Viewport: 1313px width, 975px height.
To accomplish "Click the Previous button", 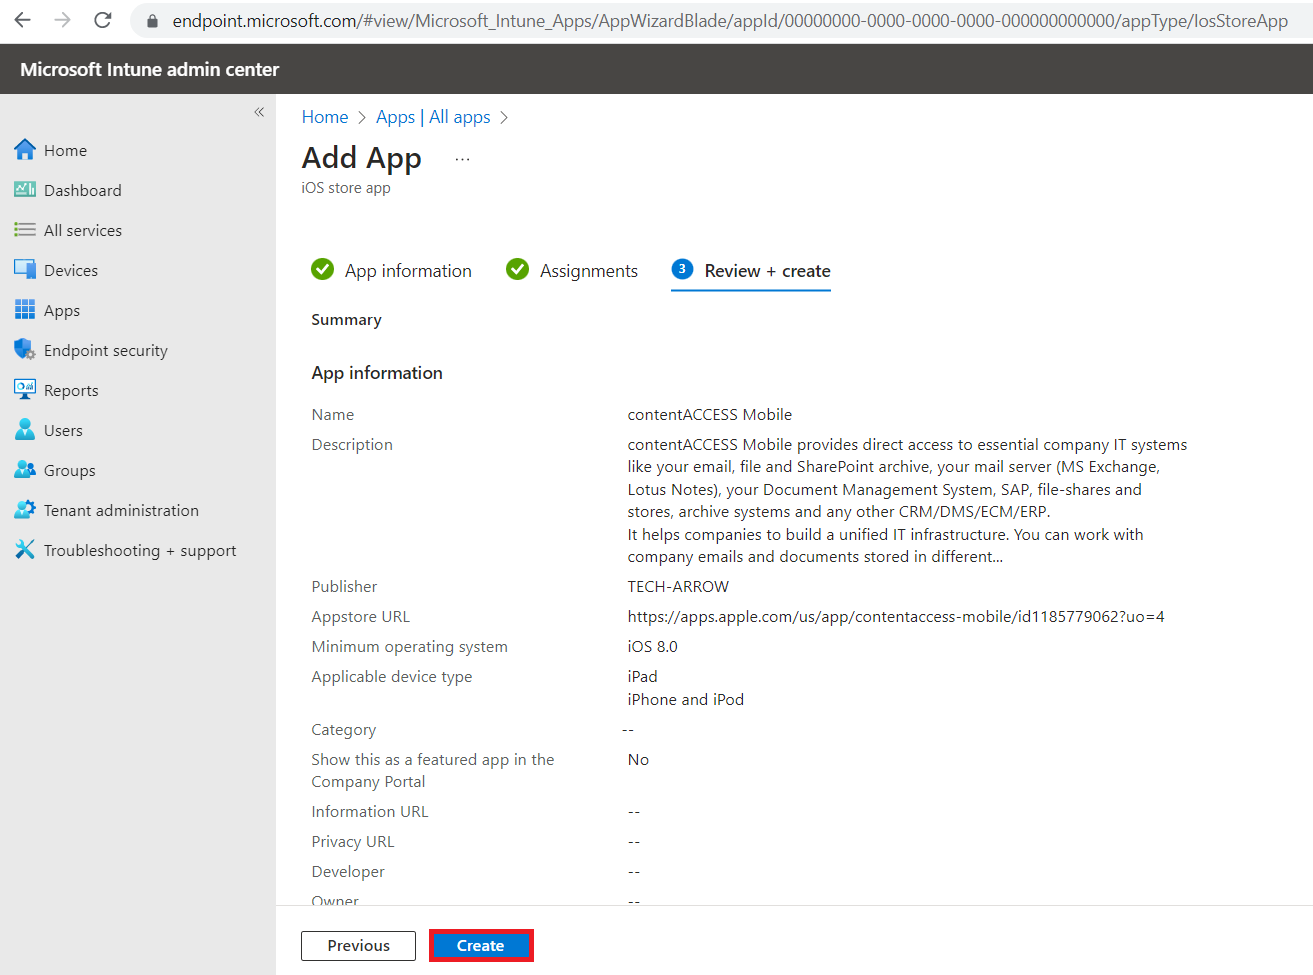I will click(358, 946).
